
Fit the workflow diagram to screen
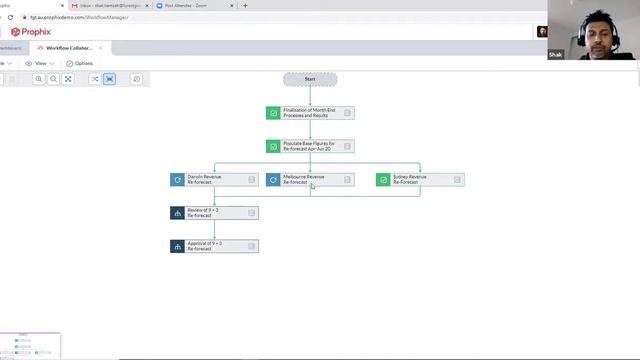click(x=68, y=79)
